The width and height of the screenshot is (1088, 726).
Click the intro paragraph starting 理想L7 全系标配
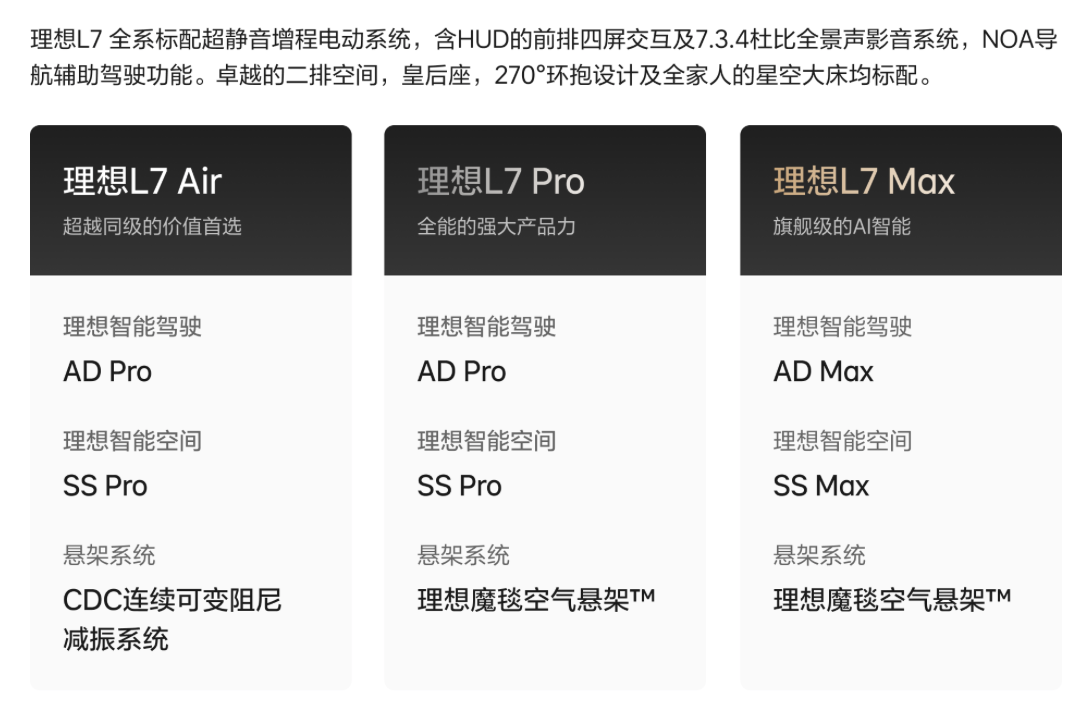pos(543,58)
